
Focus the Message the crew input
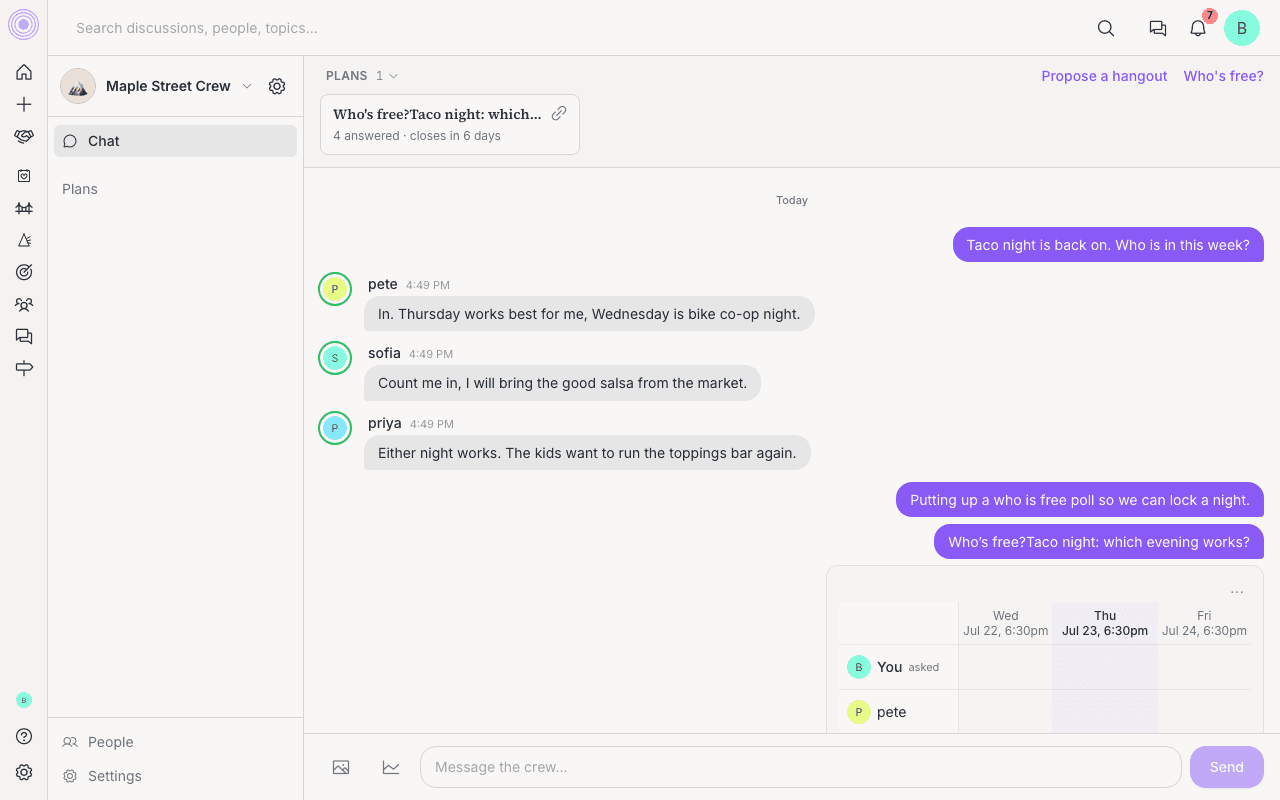pyautogui.click(x=801, y=767)
